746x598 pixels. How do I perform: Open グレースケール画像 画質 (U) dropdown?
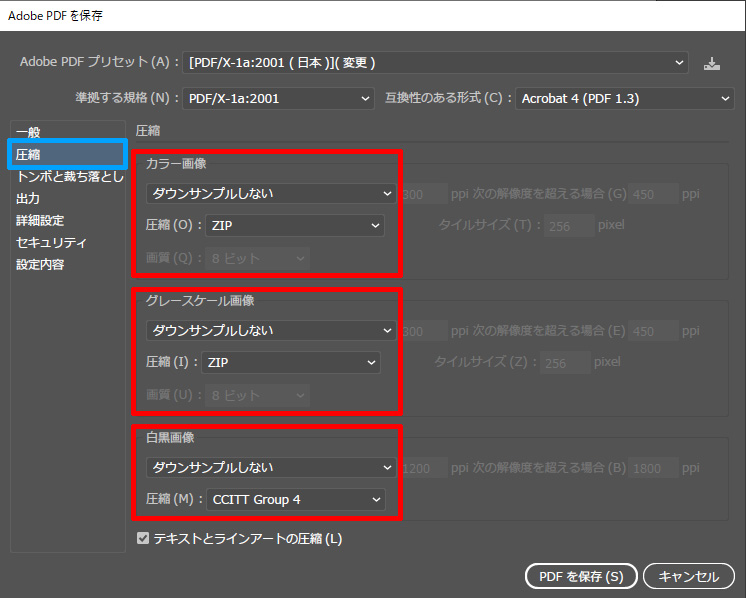[257, 395]
